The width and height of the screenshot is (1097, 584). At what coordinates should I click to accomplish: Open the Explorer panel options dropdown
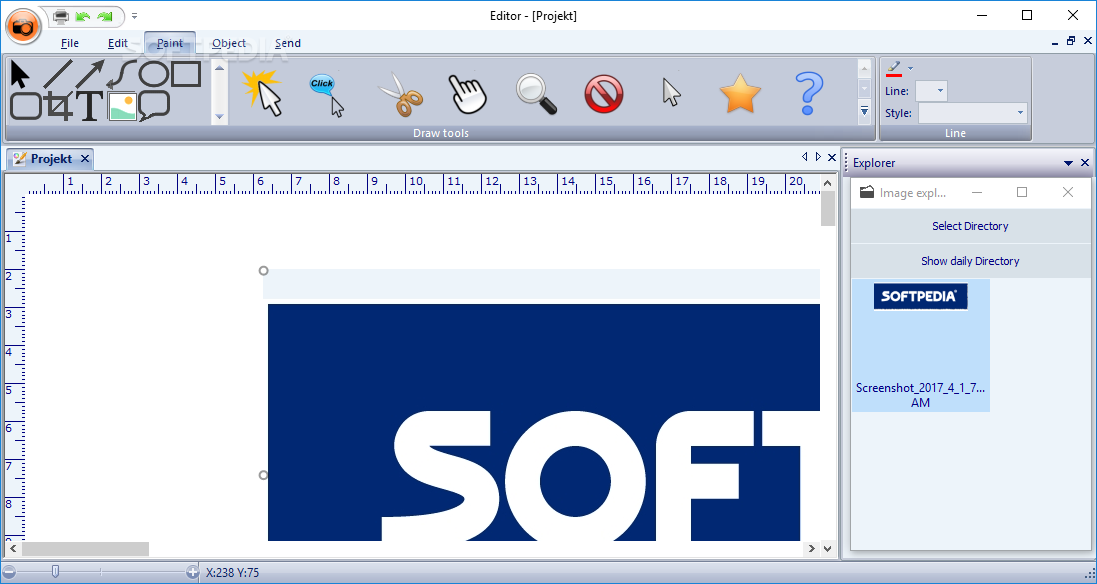tap(1068, 163)
